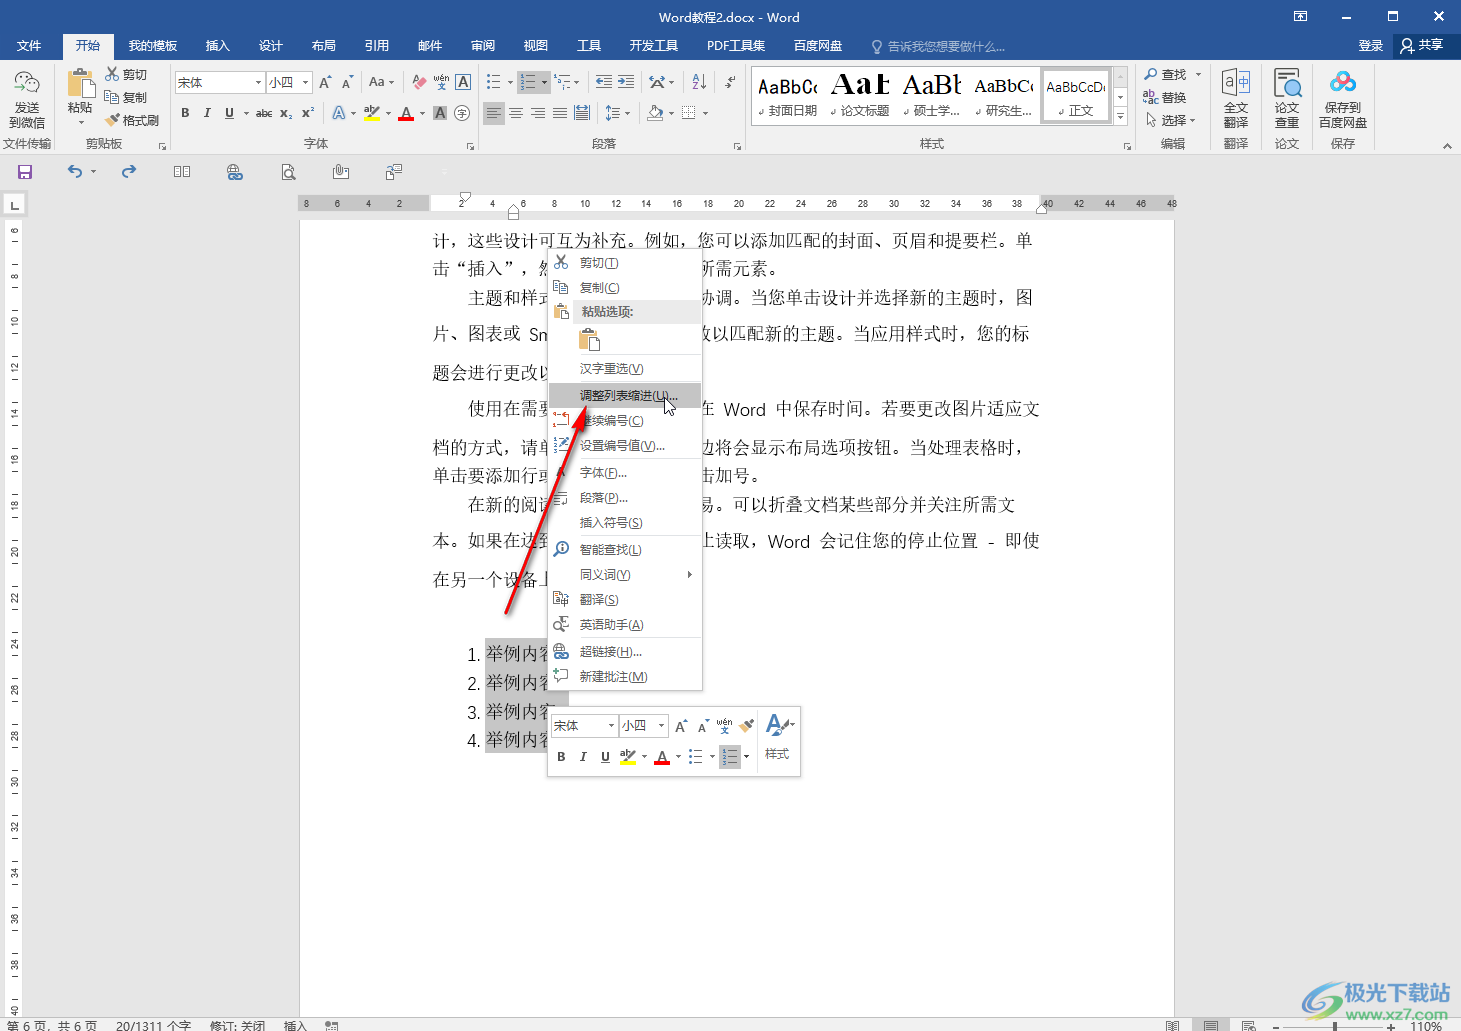Apply the 论文标题 style
Viewport: 1461px width, 1031px height.
tap(860, 95)
